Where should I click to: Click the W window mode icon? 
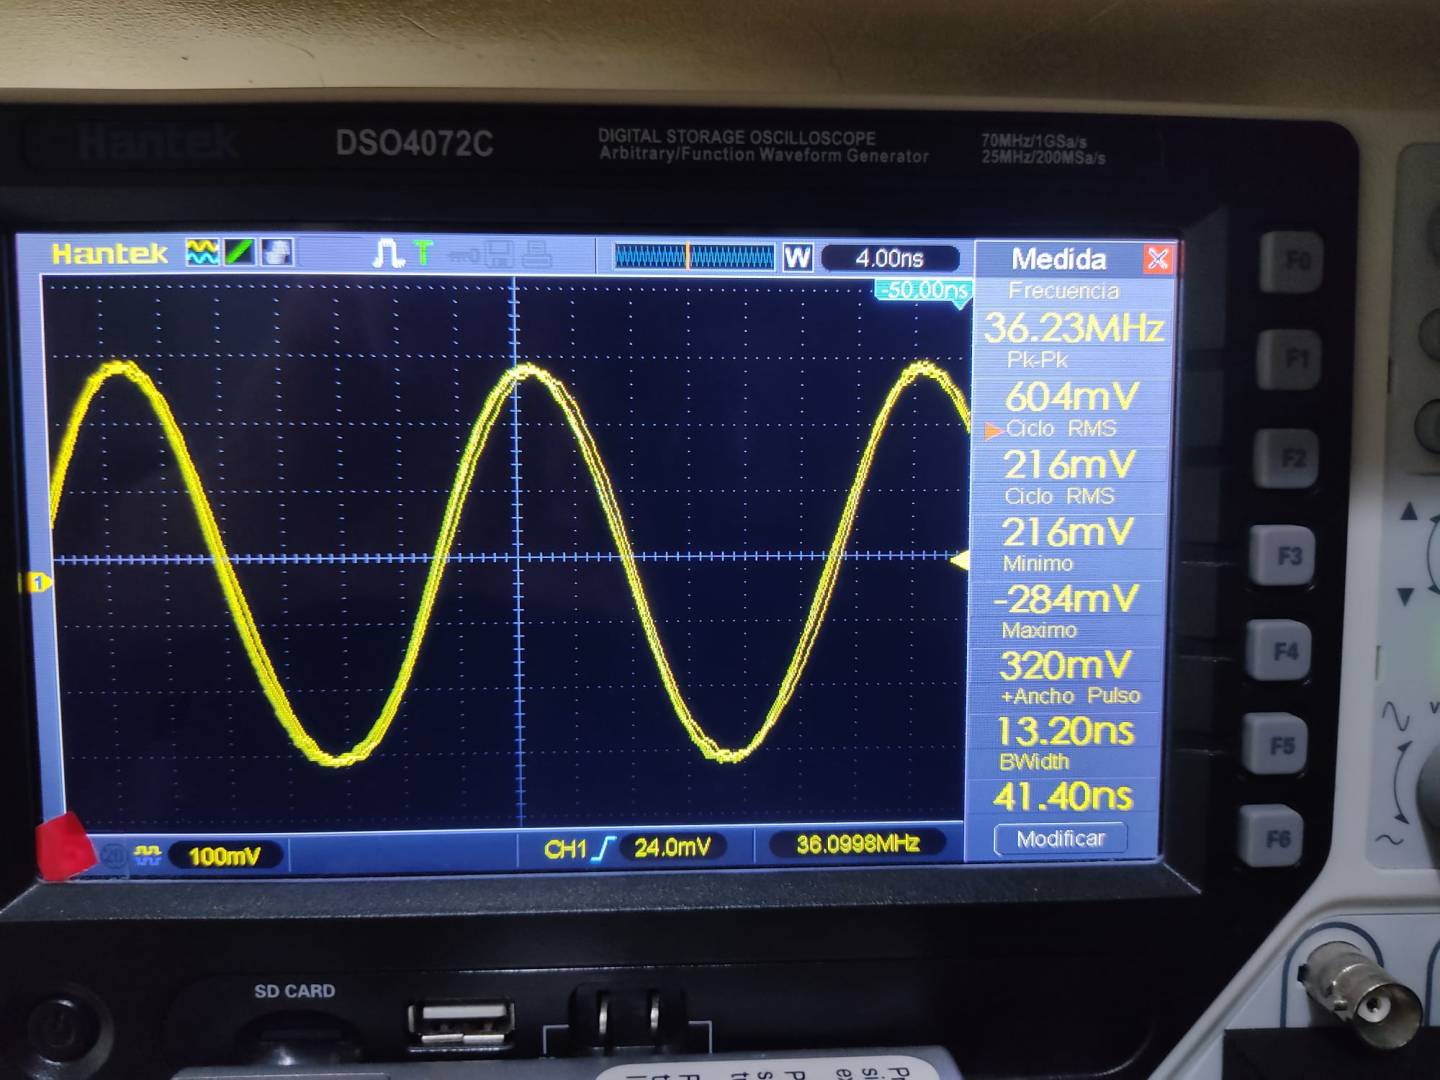point(797,258)
